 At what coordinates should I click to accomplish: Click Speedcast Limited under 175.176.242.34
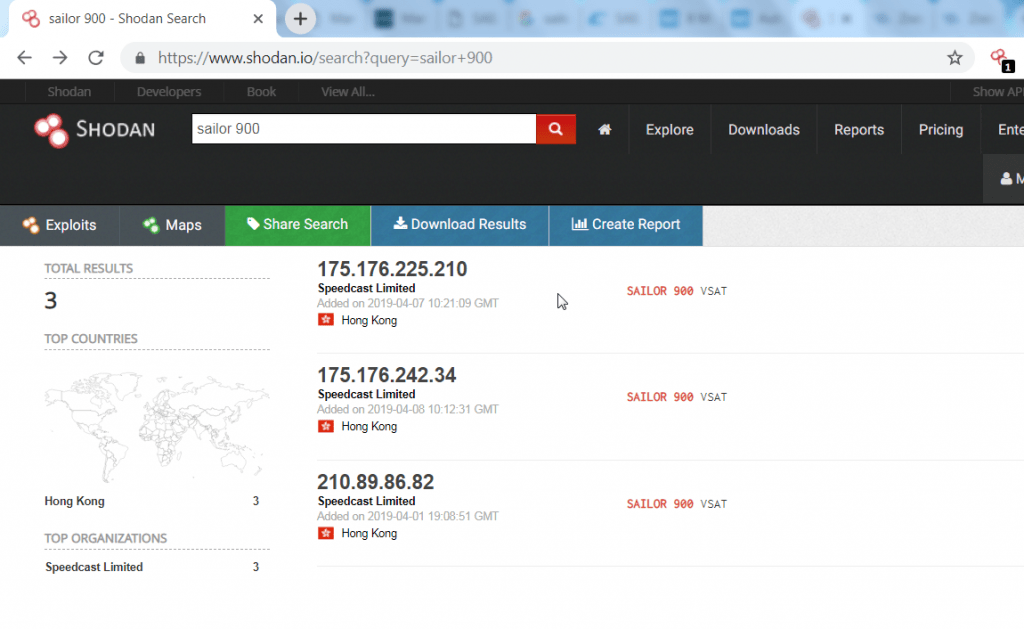366,395
